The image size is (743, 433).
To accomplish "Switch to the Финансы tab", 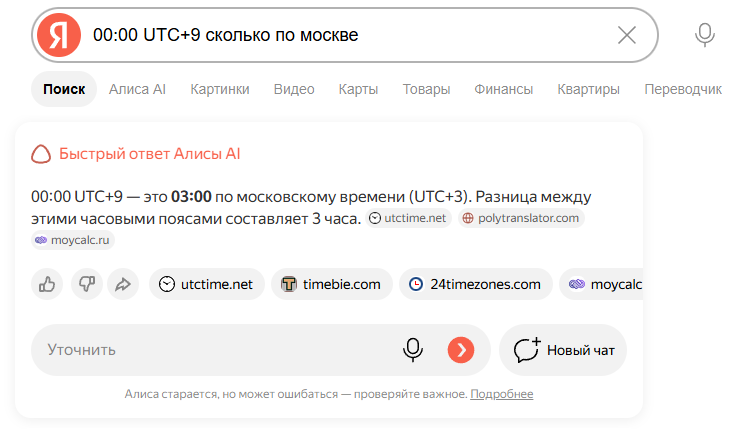I will [504, 89].
